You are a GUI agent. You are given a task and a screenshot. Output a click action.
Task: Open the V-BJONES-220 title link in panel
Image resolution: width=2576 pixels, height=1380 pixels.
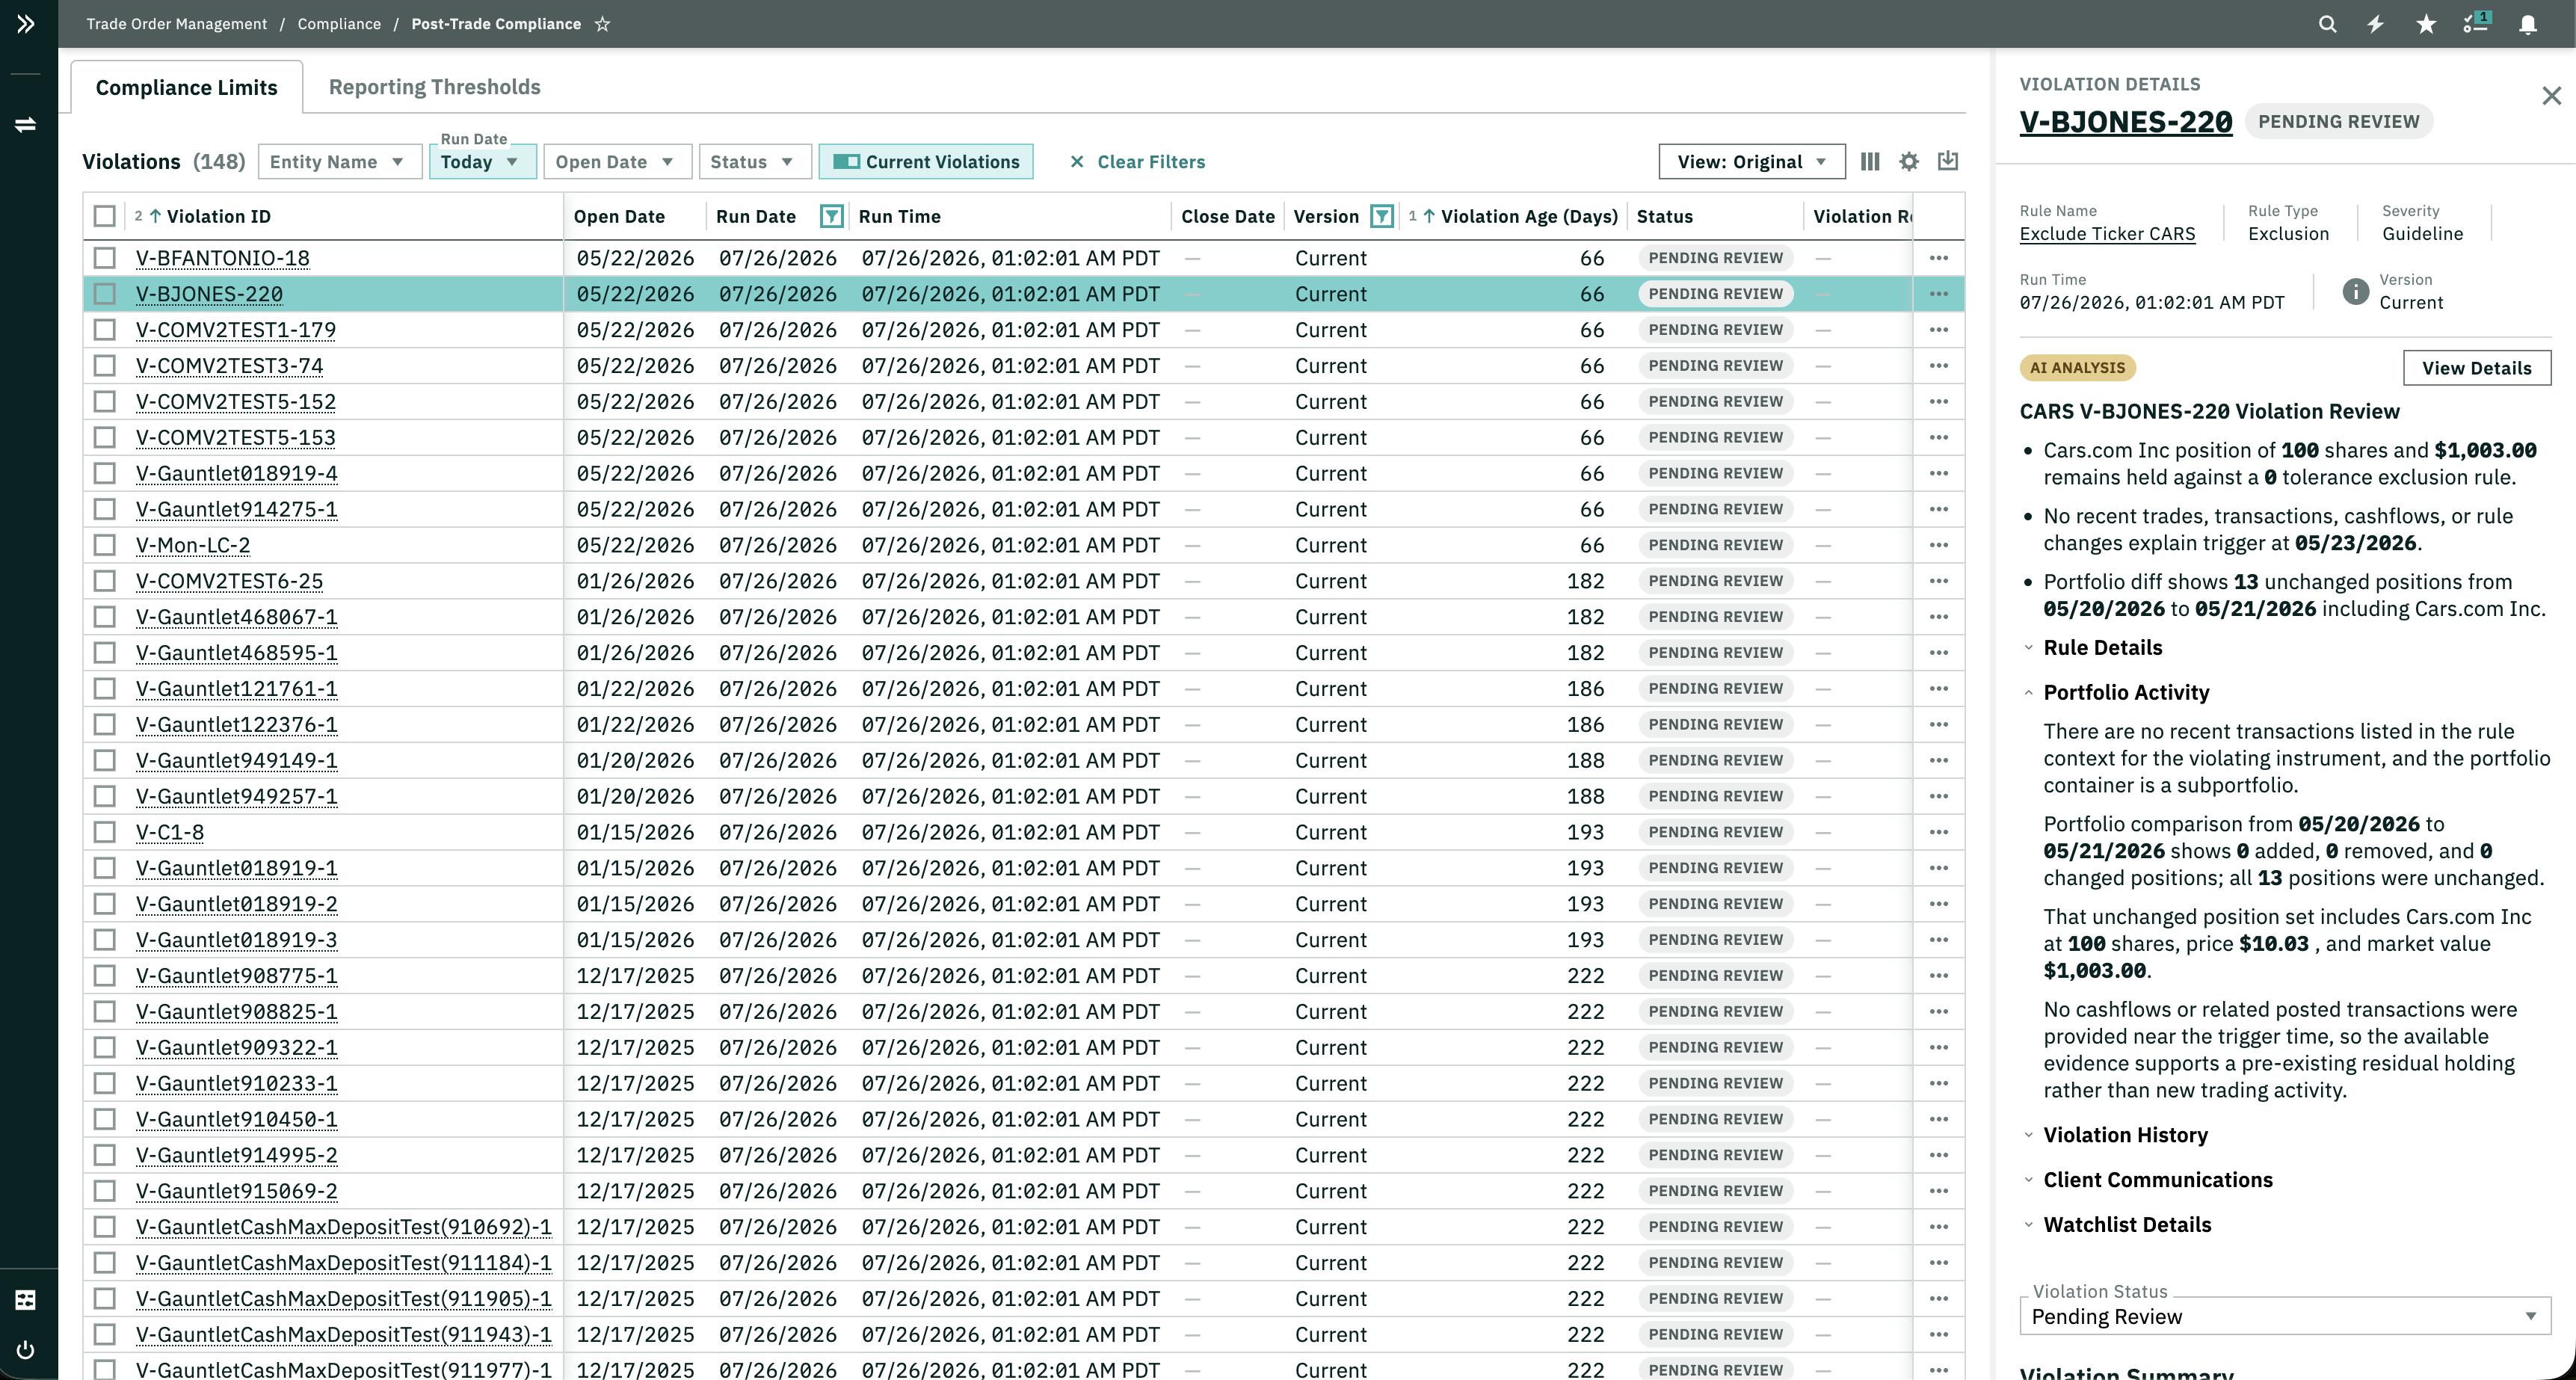pos(2126,122)
